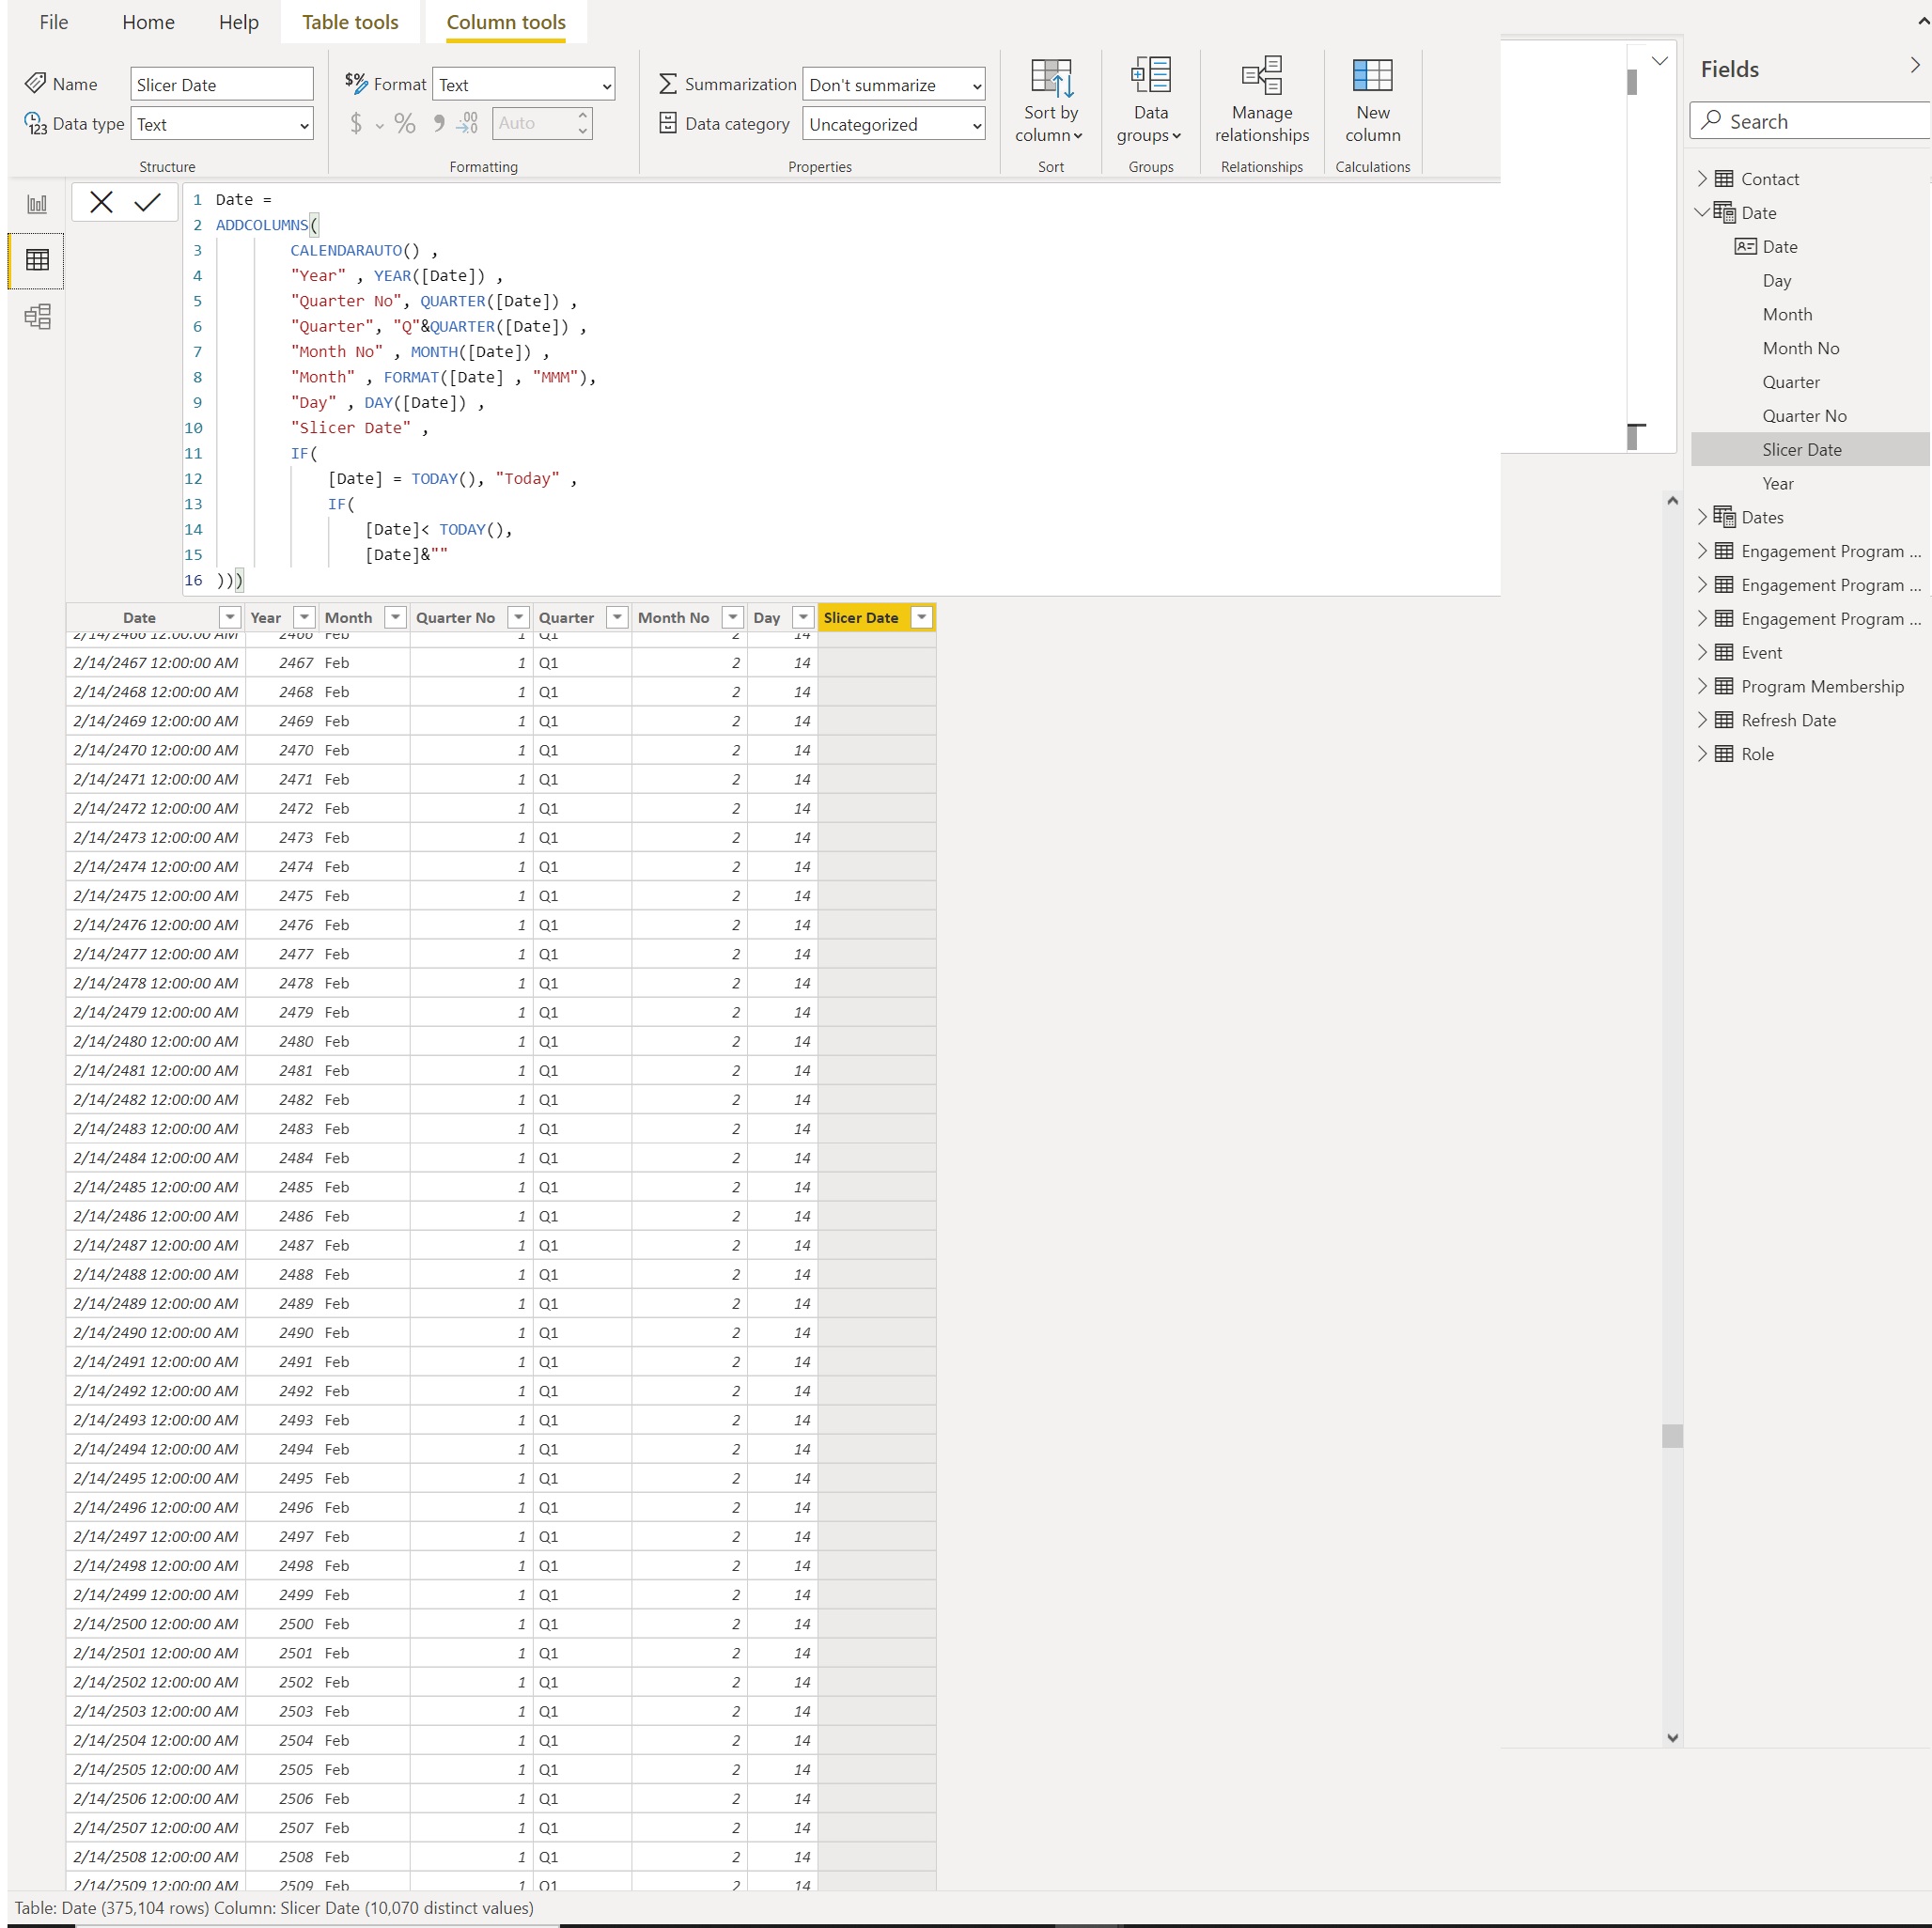Switch to the Help tab

click(239, 22)
